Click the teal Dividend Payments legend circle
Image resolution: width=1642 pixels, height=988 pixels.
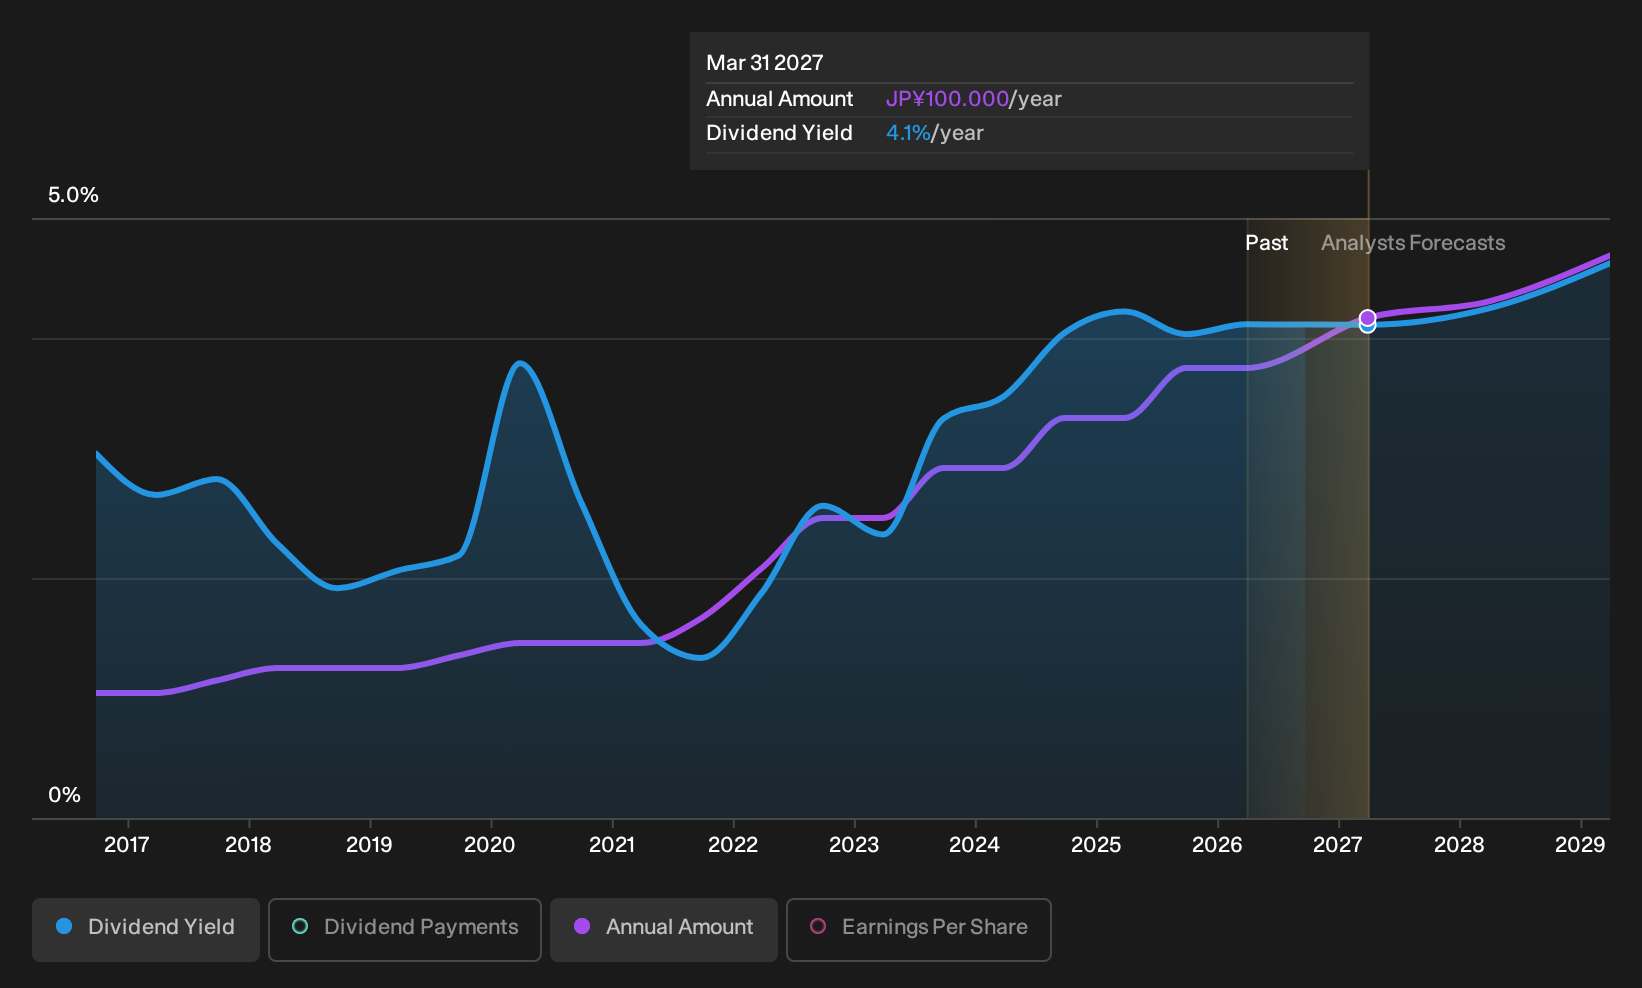pos(300,927)
